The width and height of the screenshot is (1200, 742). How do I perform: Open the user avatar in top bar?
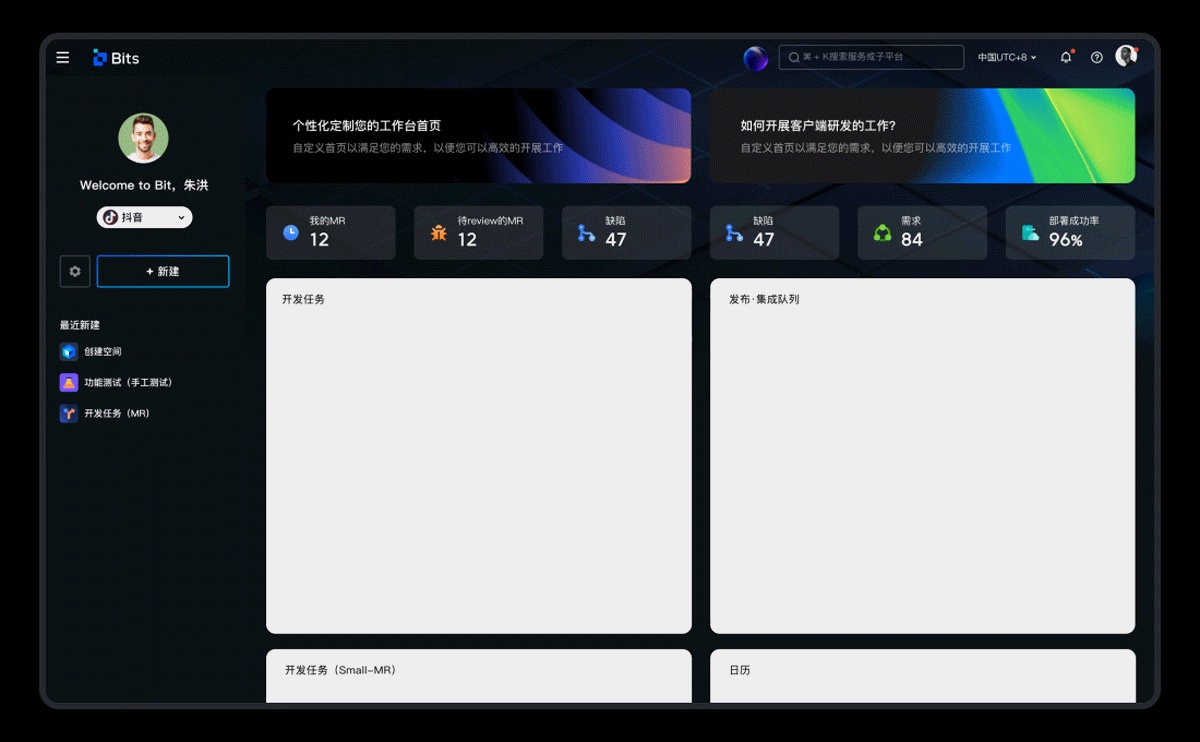[x=1126, y=56]
